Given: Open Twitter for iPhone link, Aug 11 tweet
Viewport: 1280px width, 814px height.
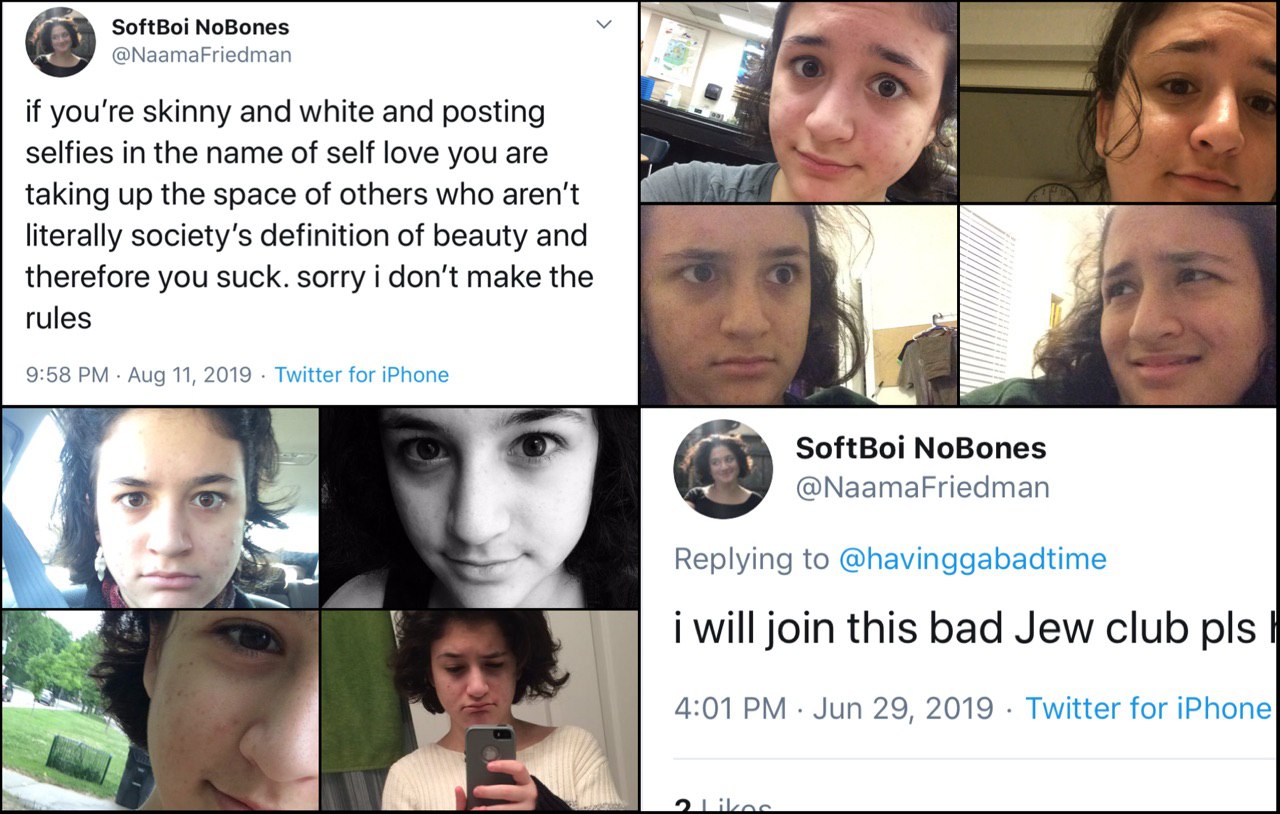Looking at the screenshot, I should (x=362, y=375).
